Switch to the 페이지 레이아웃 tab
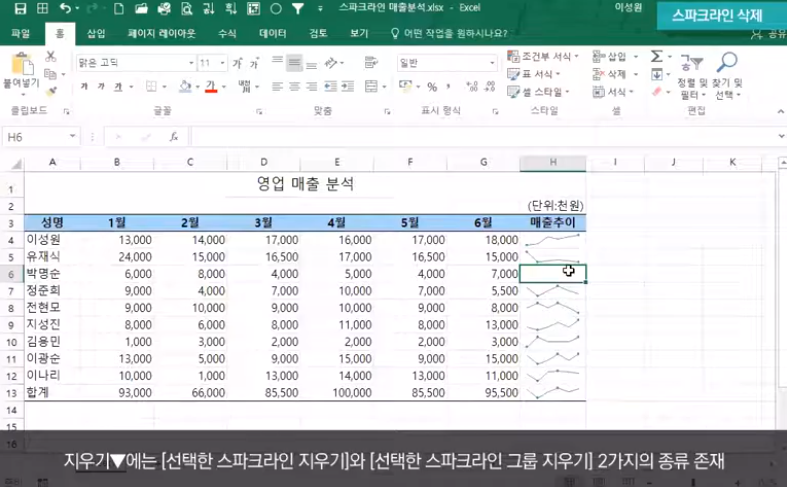This screenshot has width=787, height=487. tap(161, 34)
